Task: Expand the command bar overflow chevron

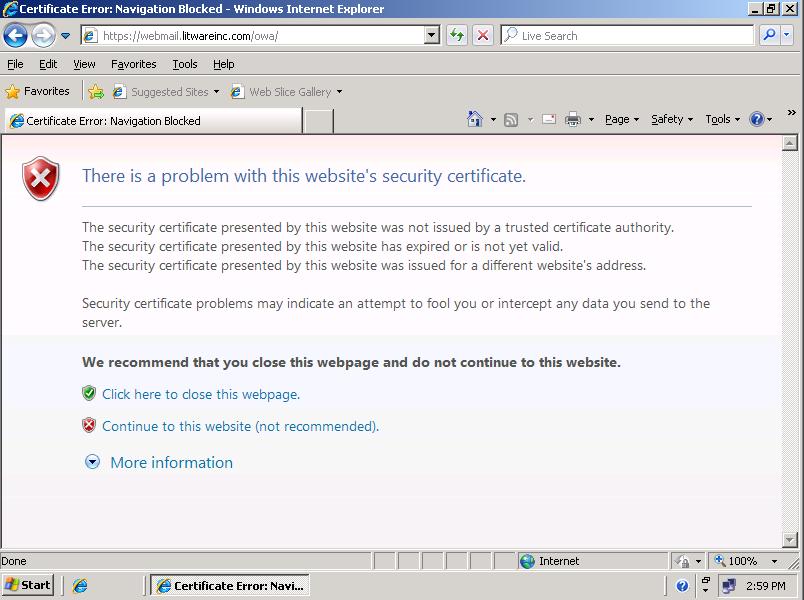Action: click(x=792, y=112)
